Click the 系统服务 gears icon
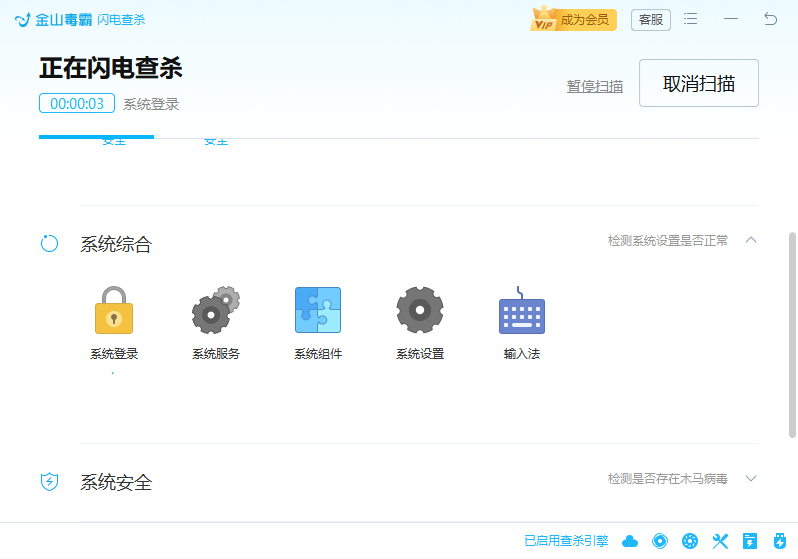 point(215,310)
